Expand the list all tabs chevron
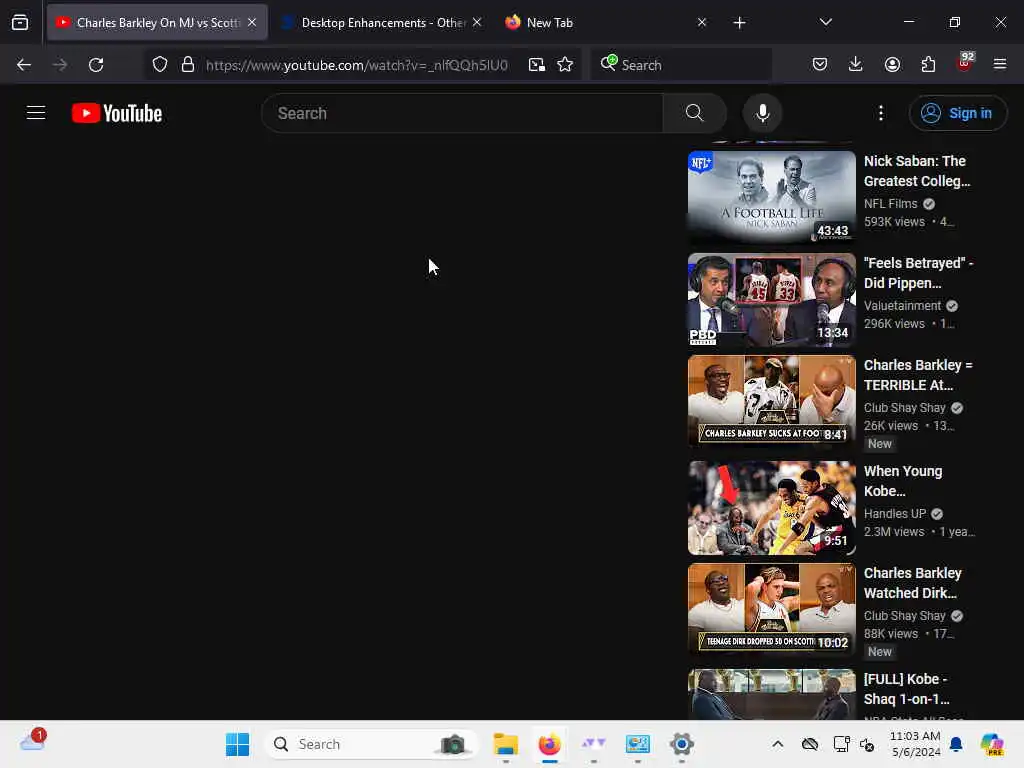The image size is (1024, 768). (825, 22)
